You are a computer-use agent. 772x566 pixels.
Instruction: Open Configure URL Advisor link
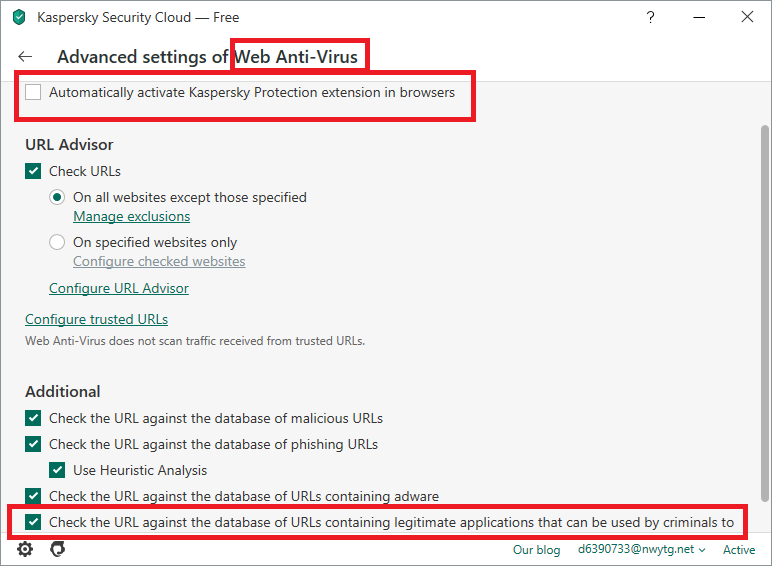119,288
